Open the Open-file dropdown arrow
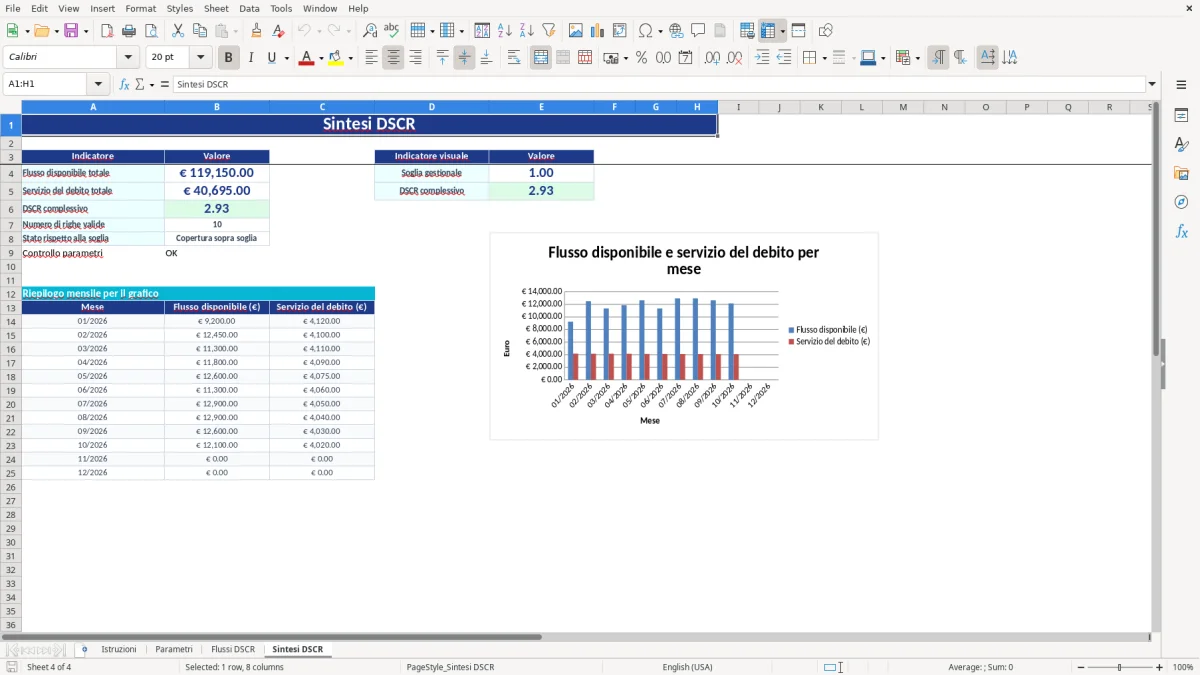The height and width of the screenshot is (675, 1200). pyautogui.click(x=56, y=31)
